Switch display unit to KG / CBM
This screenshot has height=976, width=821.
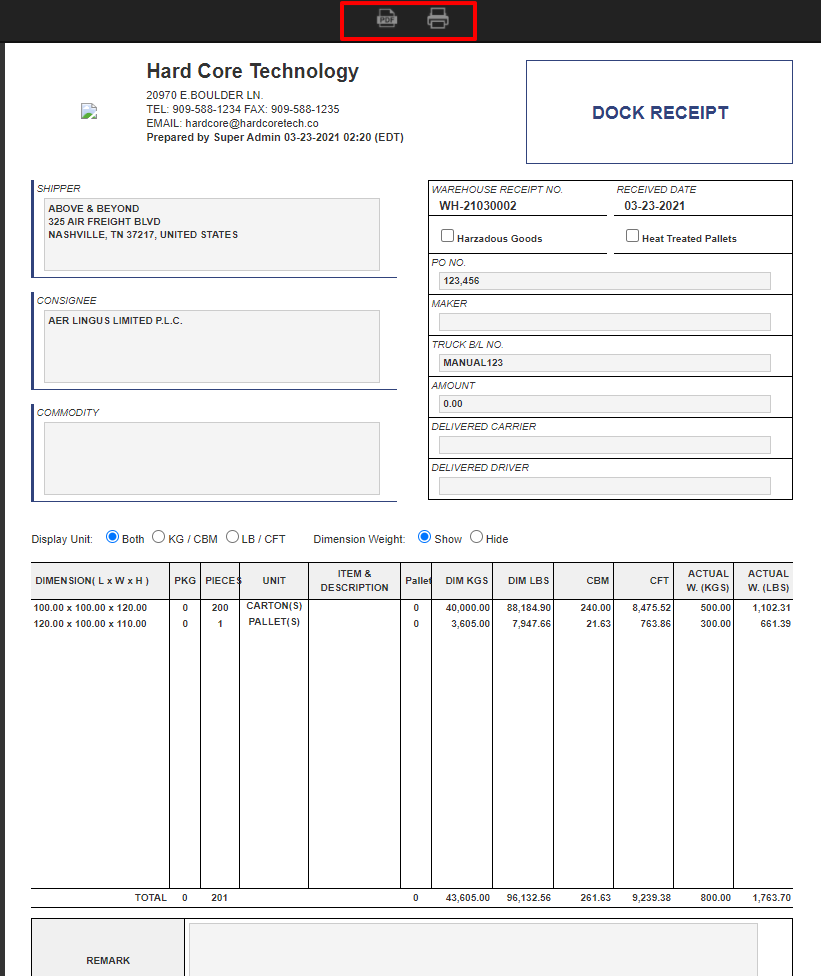tap(158, 537)
